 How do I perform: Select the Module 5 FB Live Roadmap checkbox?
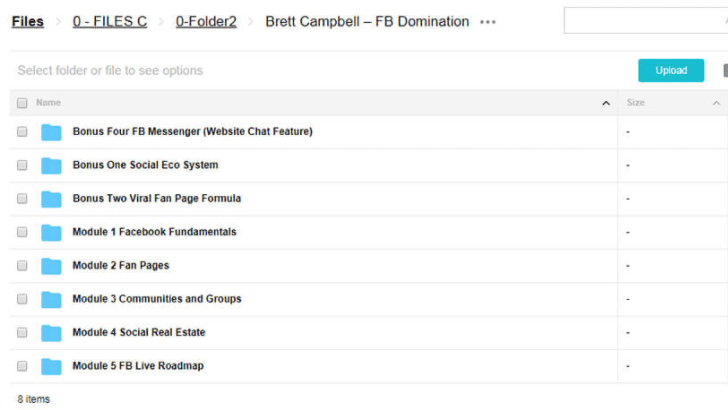pyautogui.click(x=22, y=366)
